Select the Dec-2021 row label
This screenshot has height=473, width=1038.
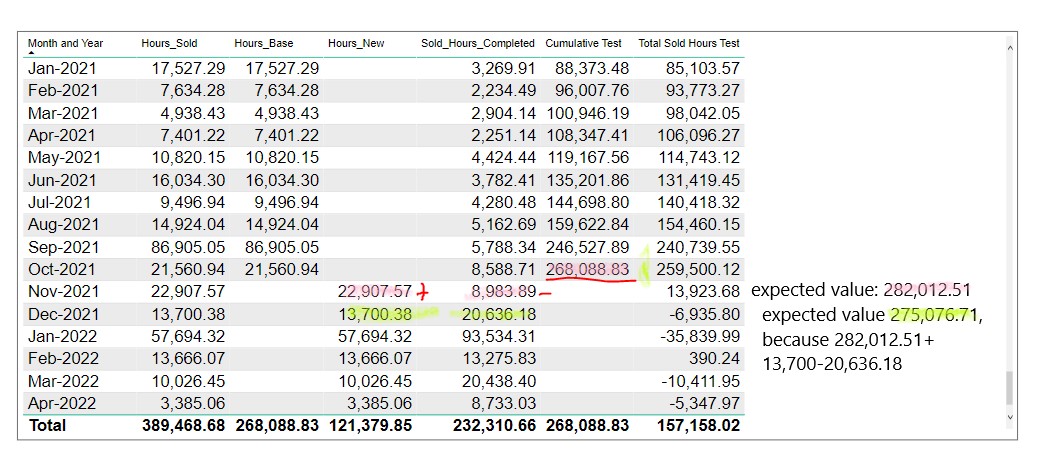[x=63, y=314]
